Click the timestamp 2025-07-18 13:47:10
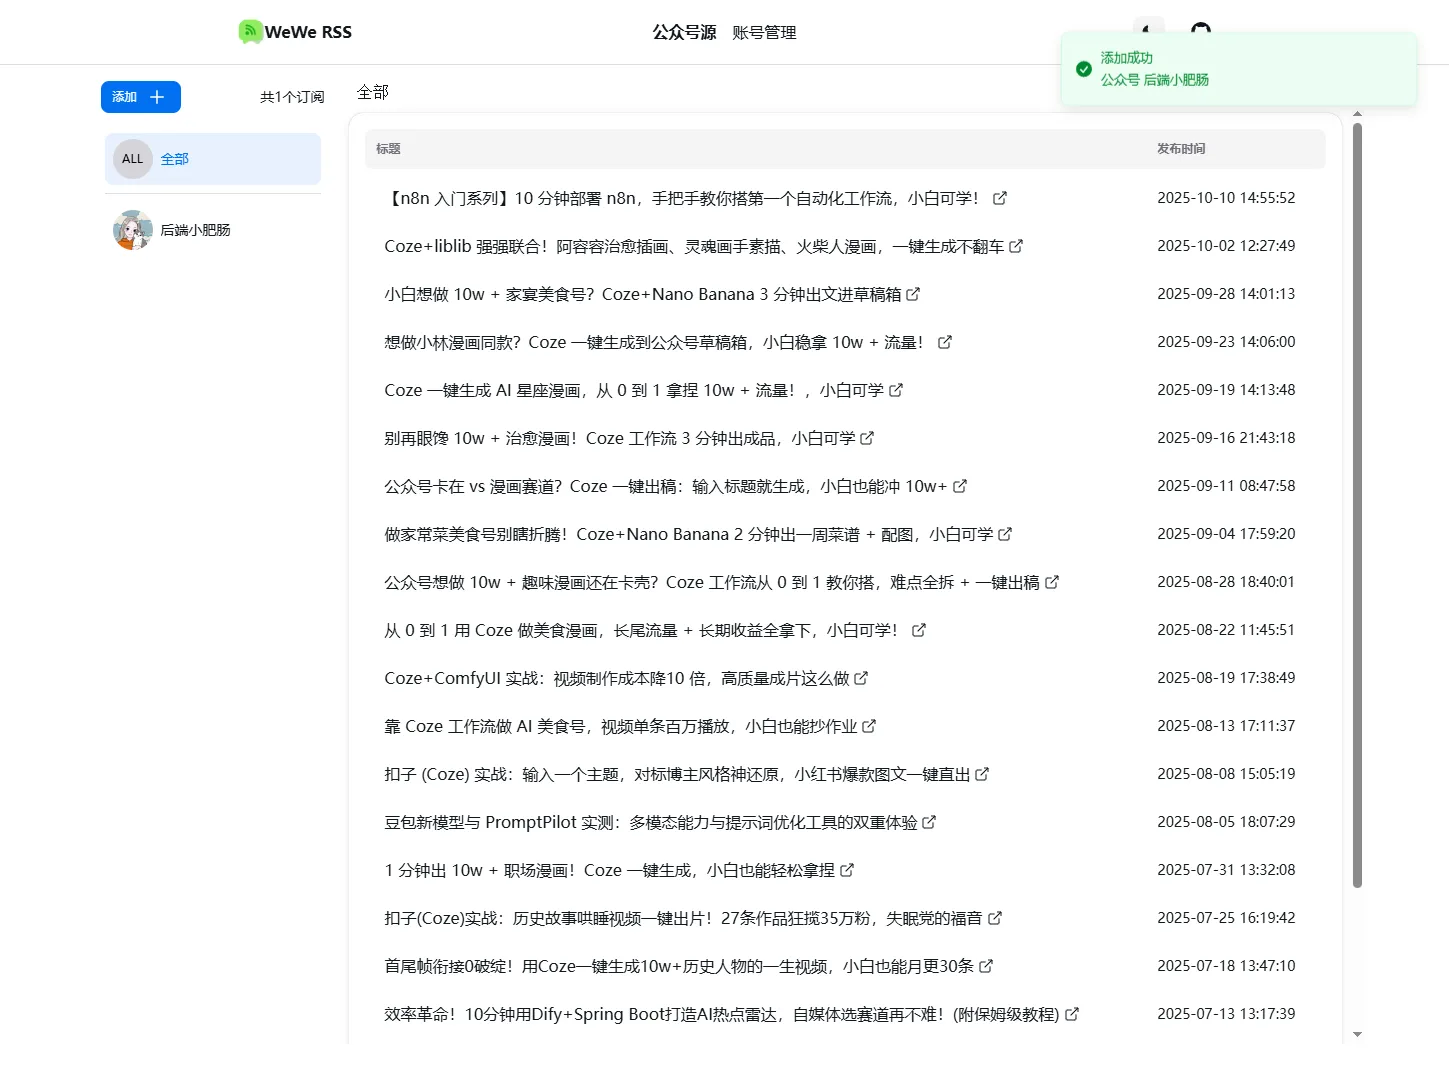 1226,966
